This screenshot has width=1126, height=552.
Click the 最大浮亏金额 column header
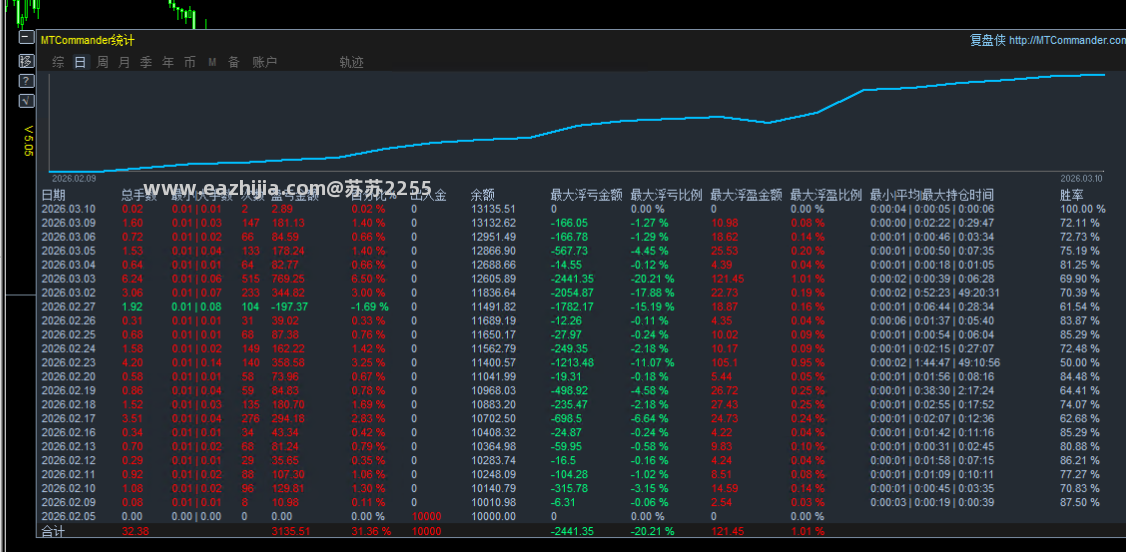[586, 195]
